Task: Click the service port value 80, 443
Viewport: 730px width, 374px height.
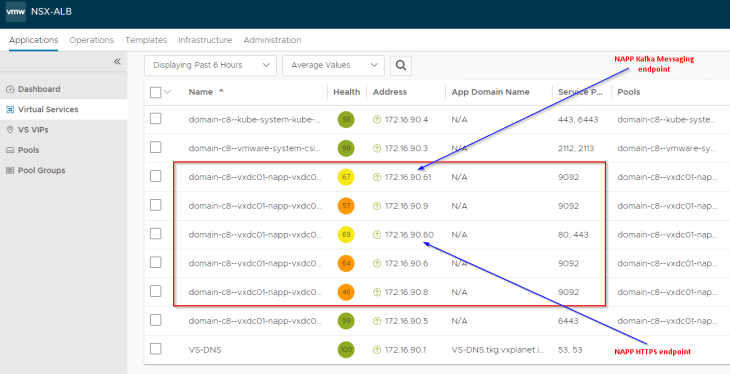Action: (x=573, y=235)
